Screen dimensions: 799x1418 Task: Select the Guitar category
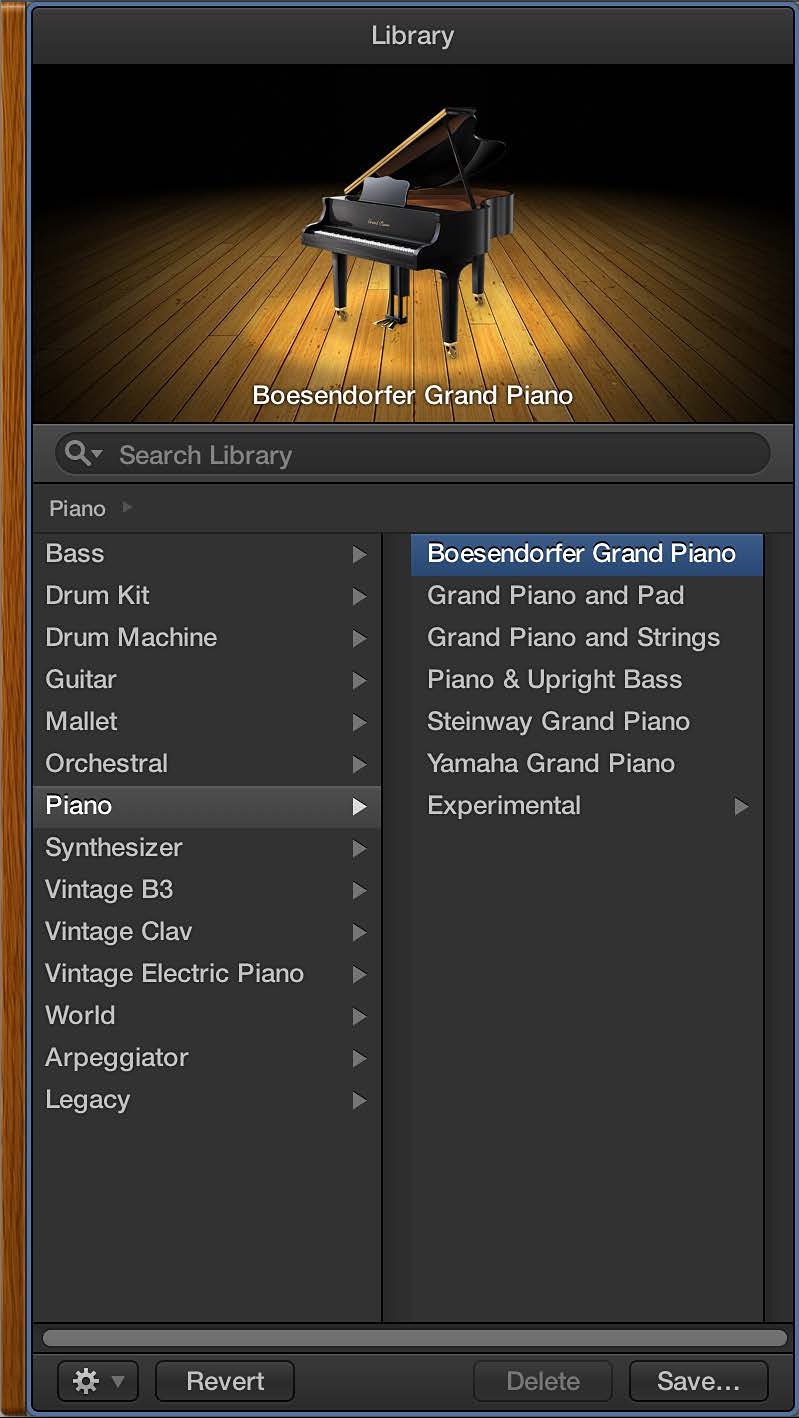click(207, 680)
